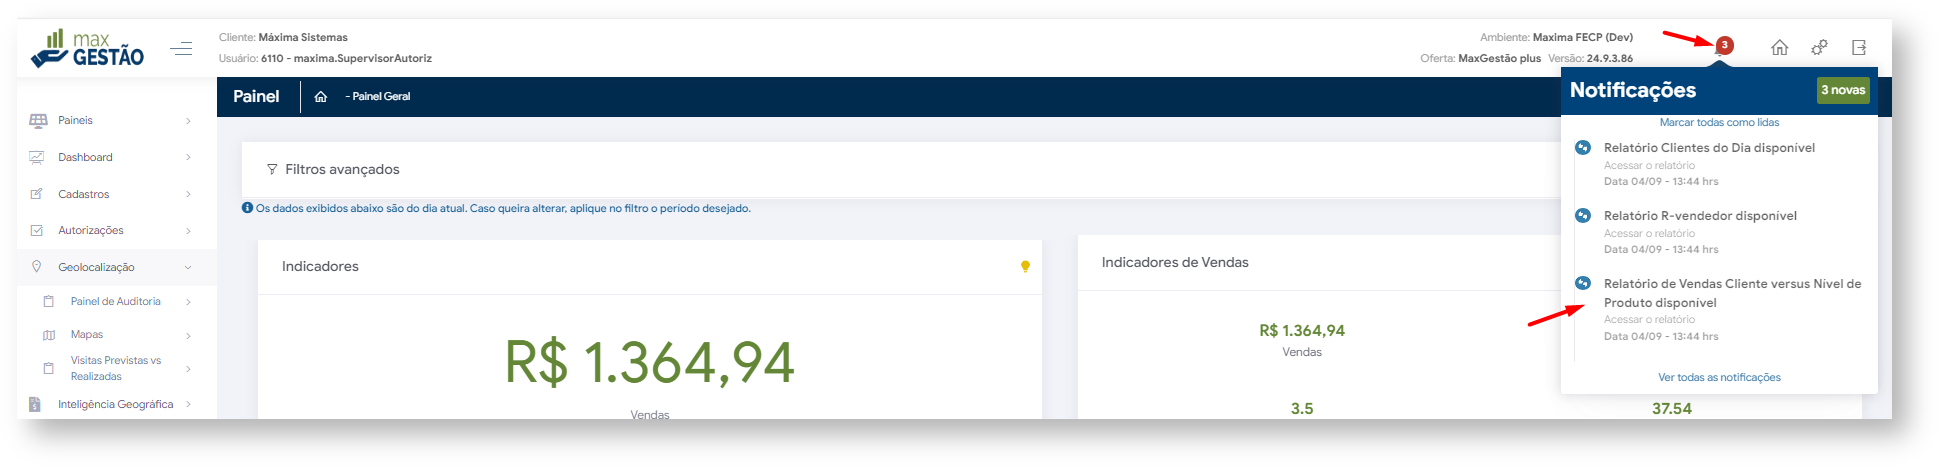Click icon of Relatório R-vendedor notification
This screenshot has width=1940, height=467.
(x=1583, y=216)
